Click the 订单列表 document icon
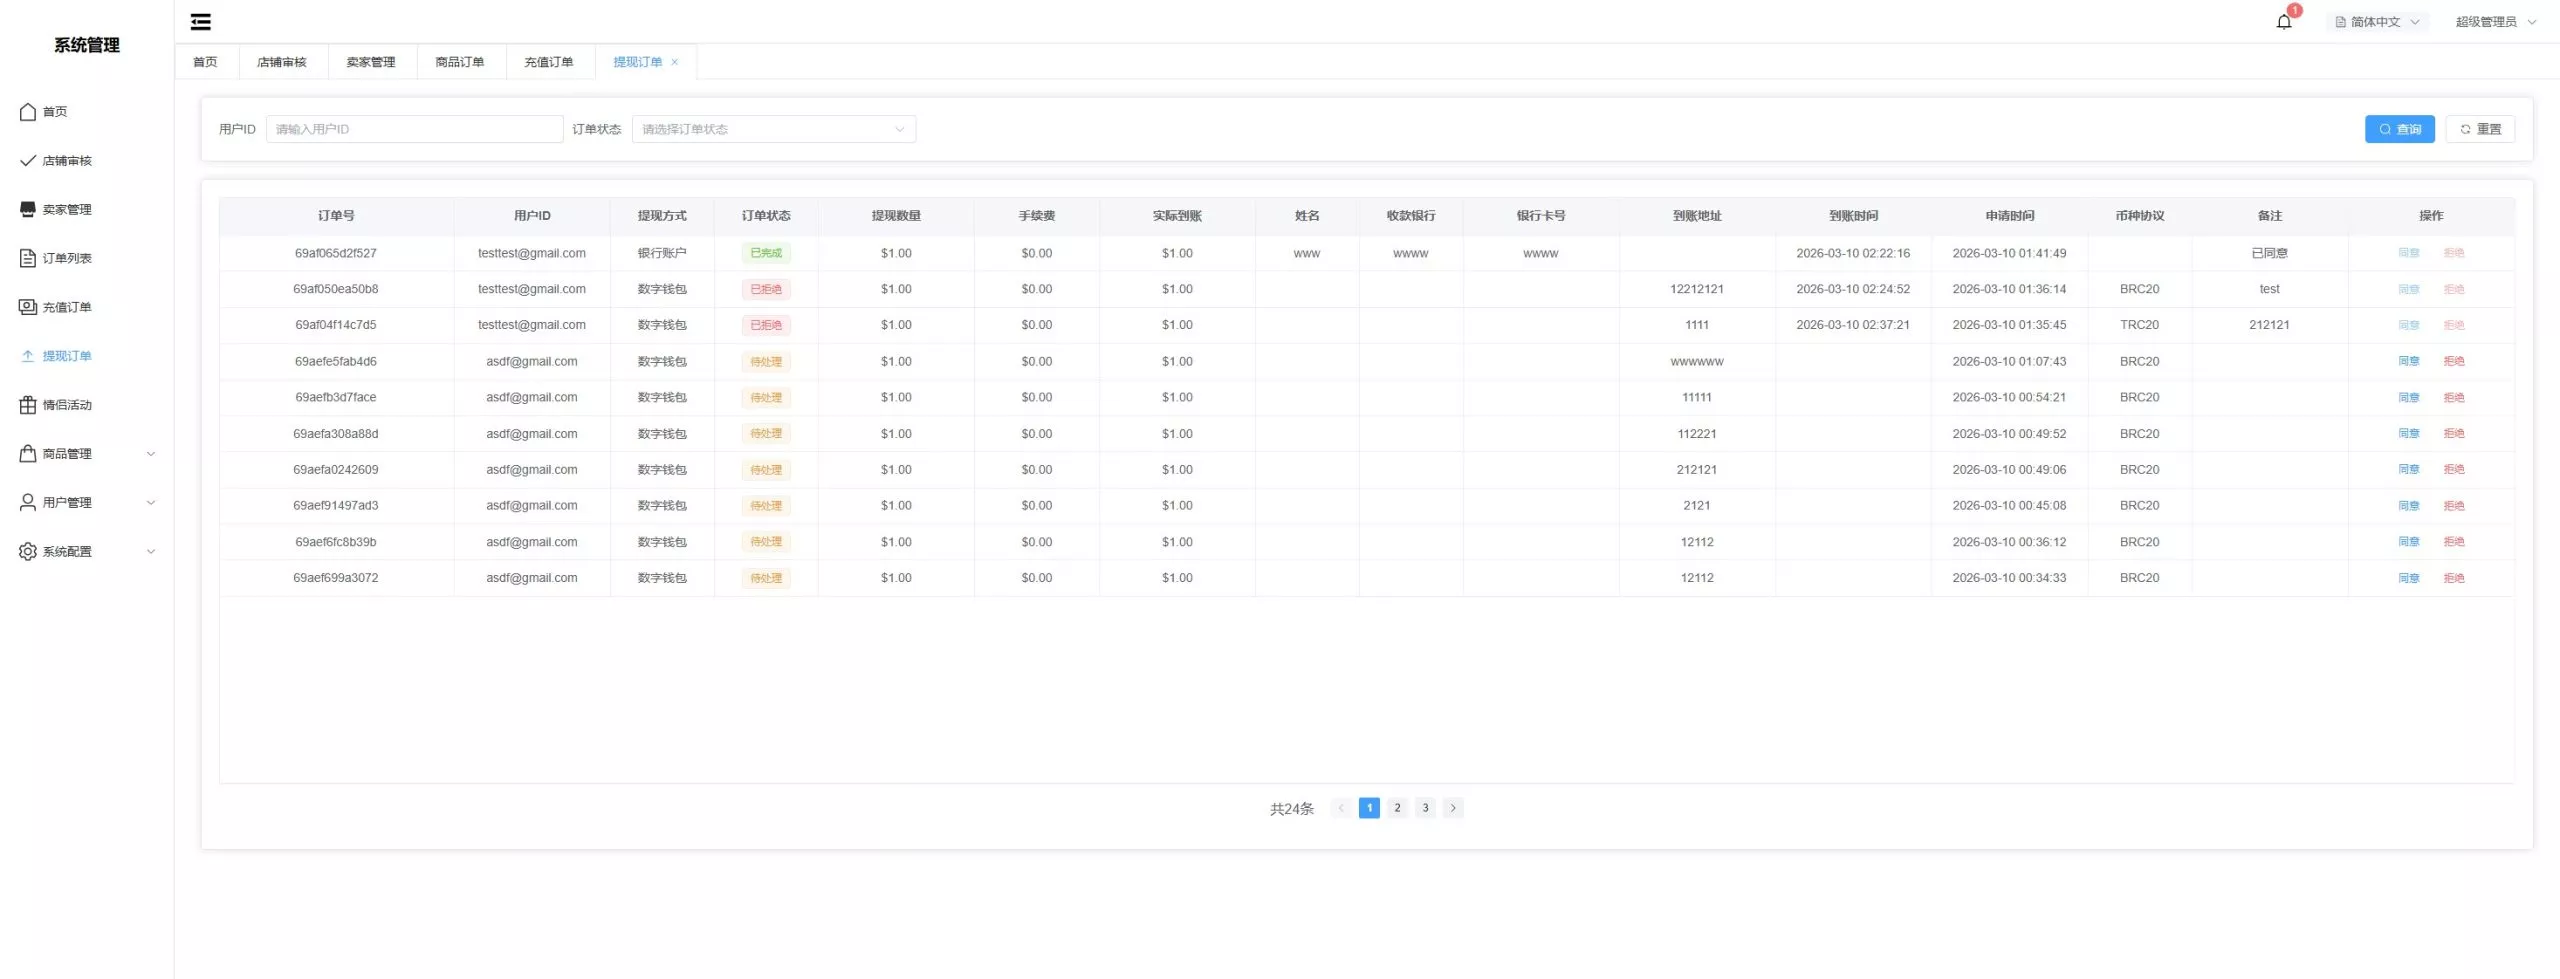The width and height of the screenshot is (2560, 979). coord(28,258)
